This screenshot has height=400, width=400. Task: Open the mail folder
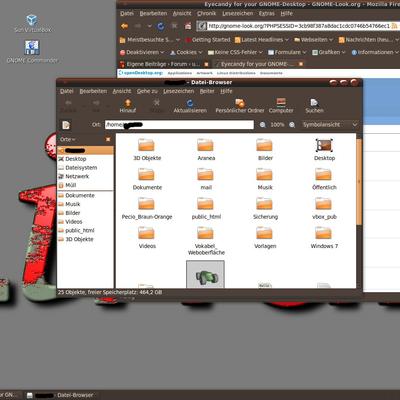point(206,179)
